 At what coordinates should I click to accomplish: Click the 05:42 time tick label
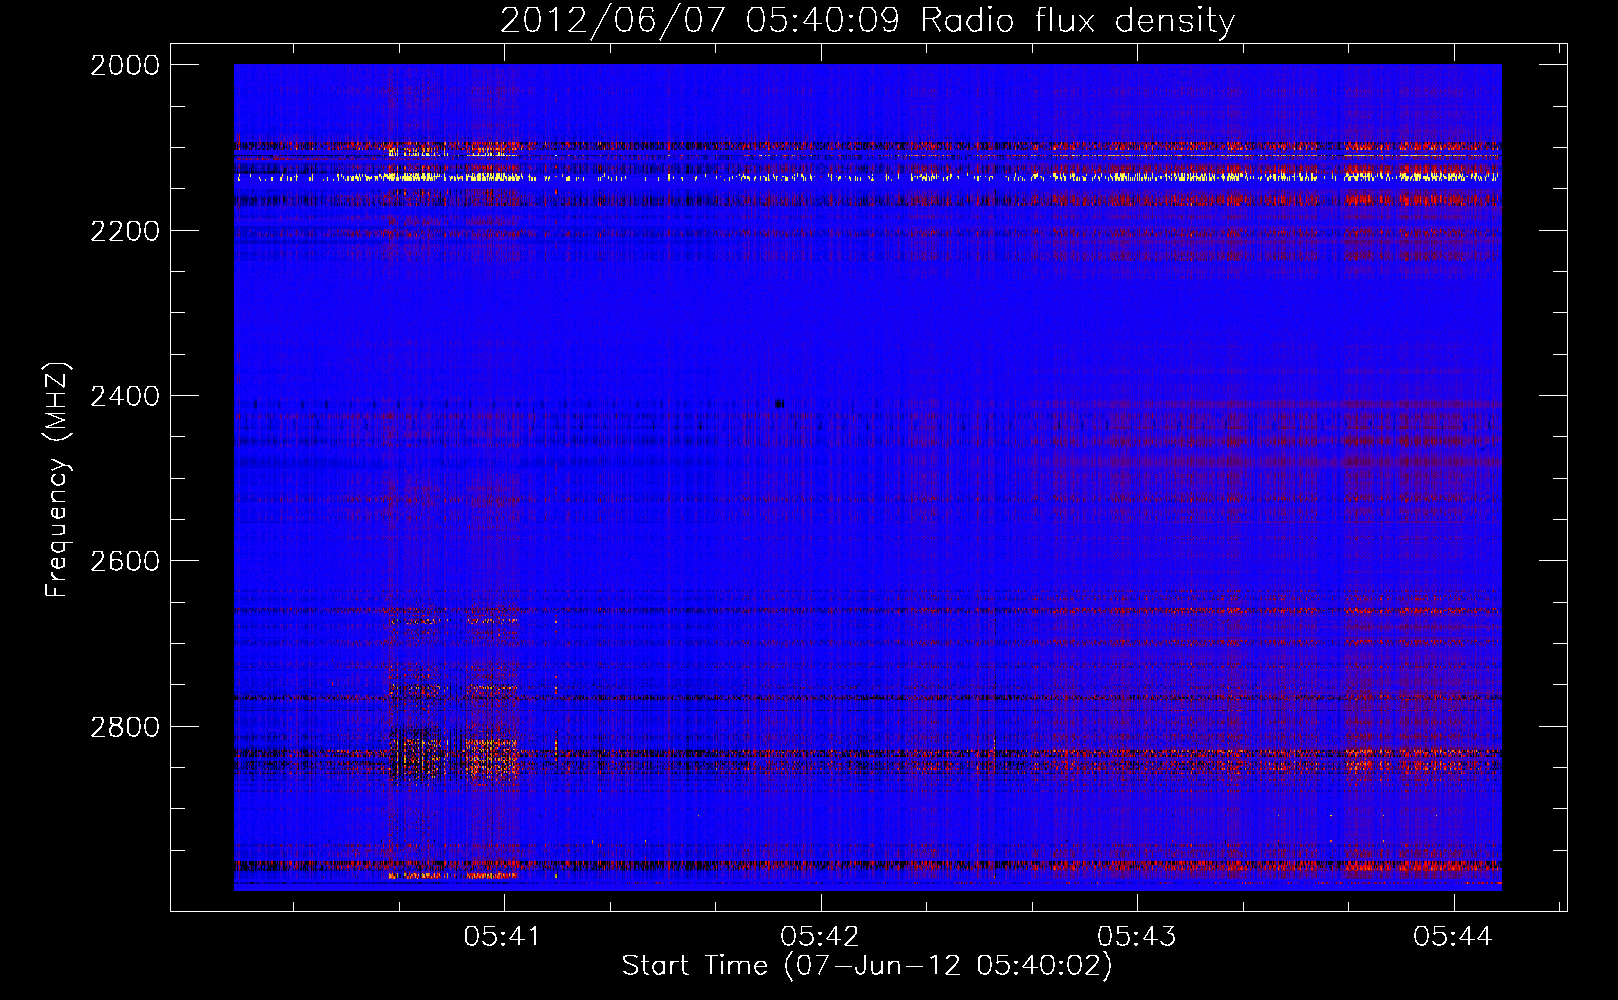pyautogui.click(x=820, y=936)
